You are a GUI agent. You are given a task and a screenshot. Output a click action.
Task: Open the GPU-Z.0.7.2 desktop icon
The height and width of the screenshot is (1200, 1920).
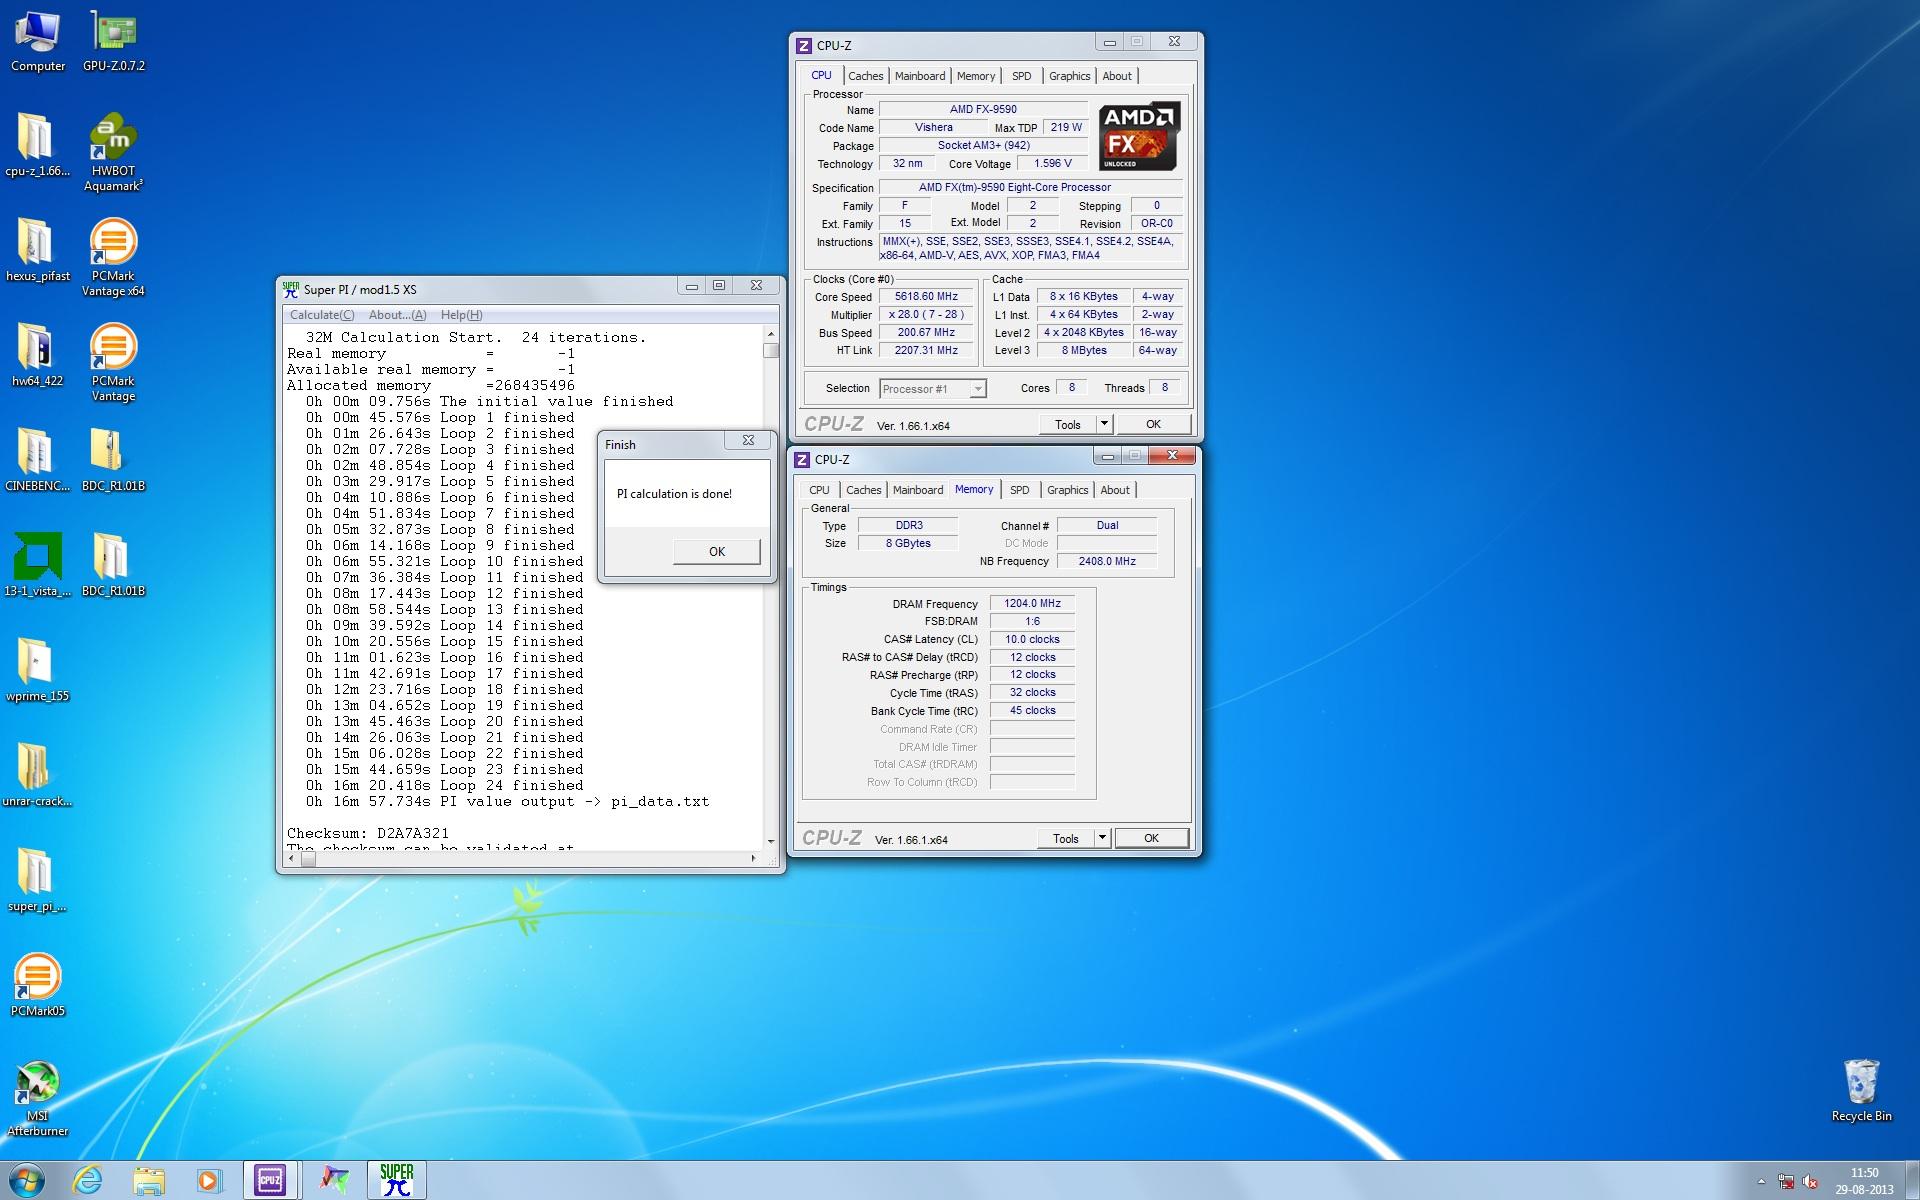click(114, 41)
